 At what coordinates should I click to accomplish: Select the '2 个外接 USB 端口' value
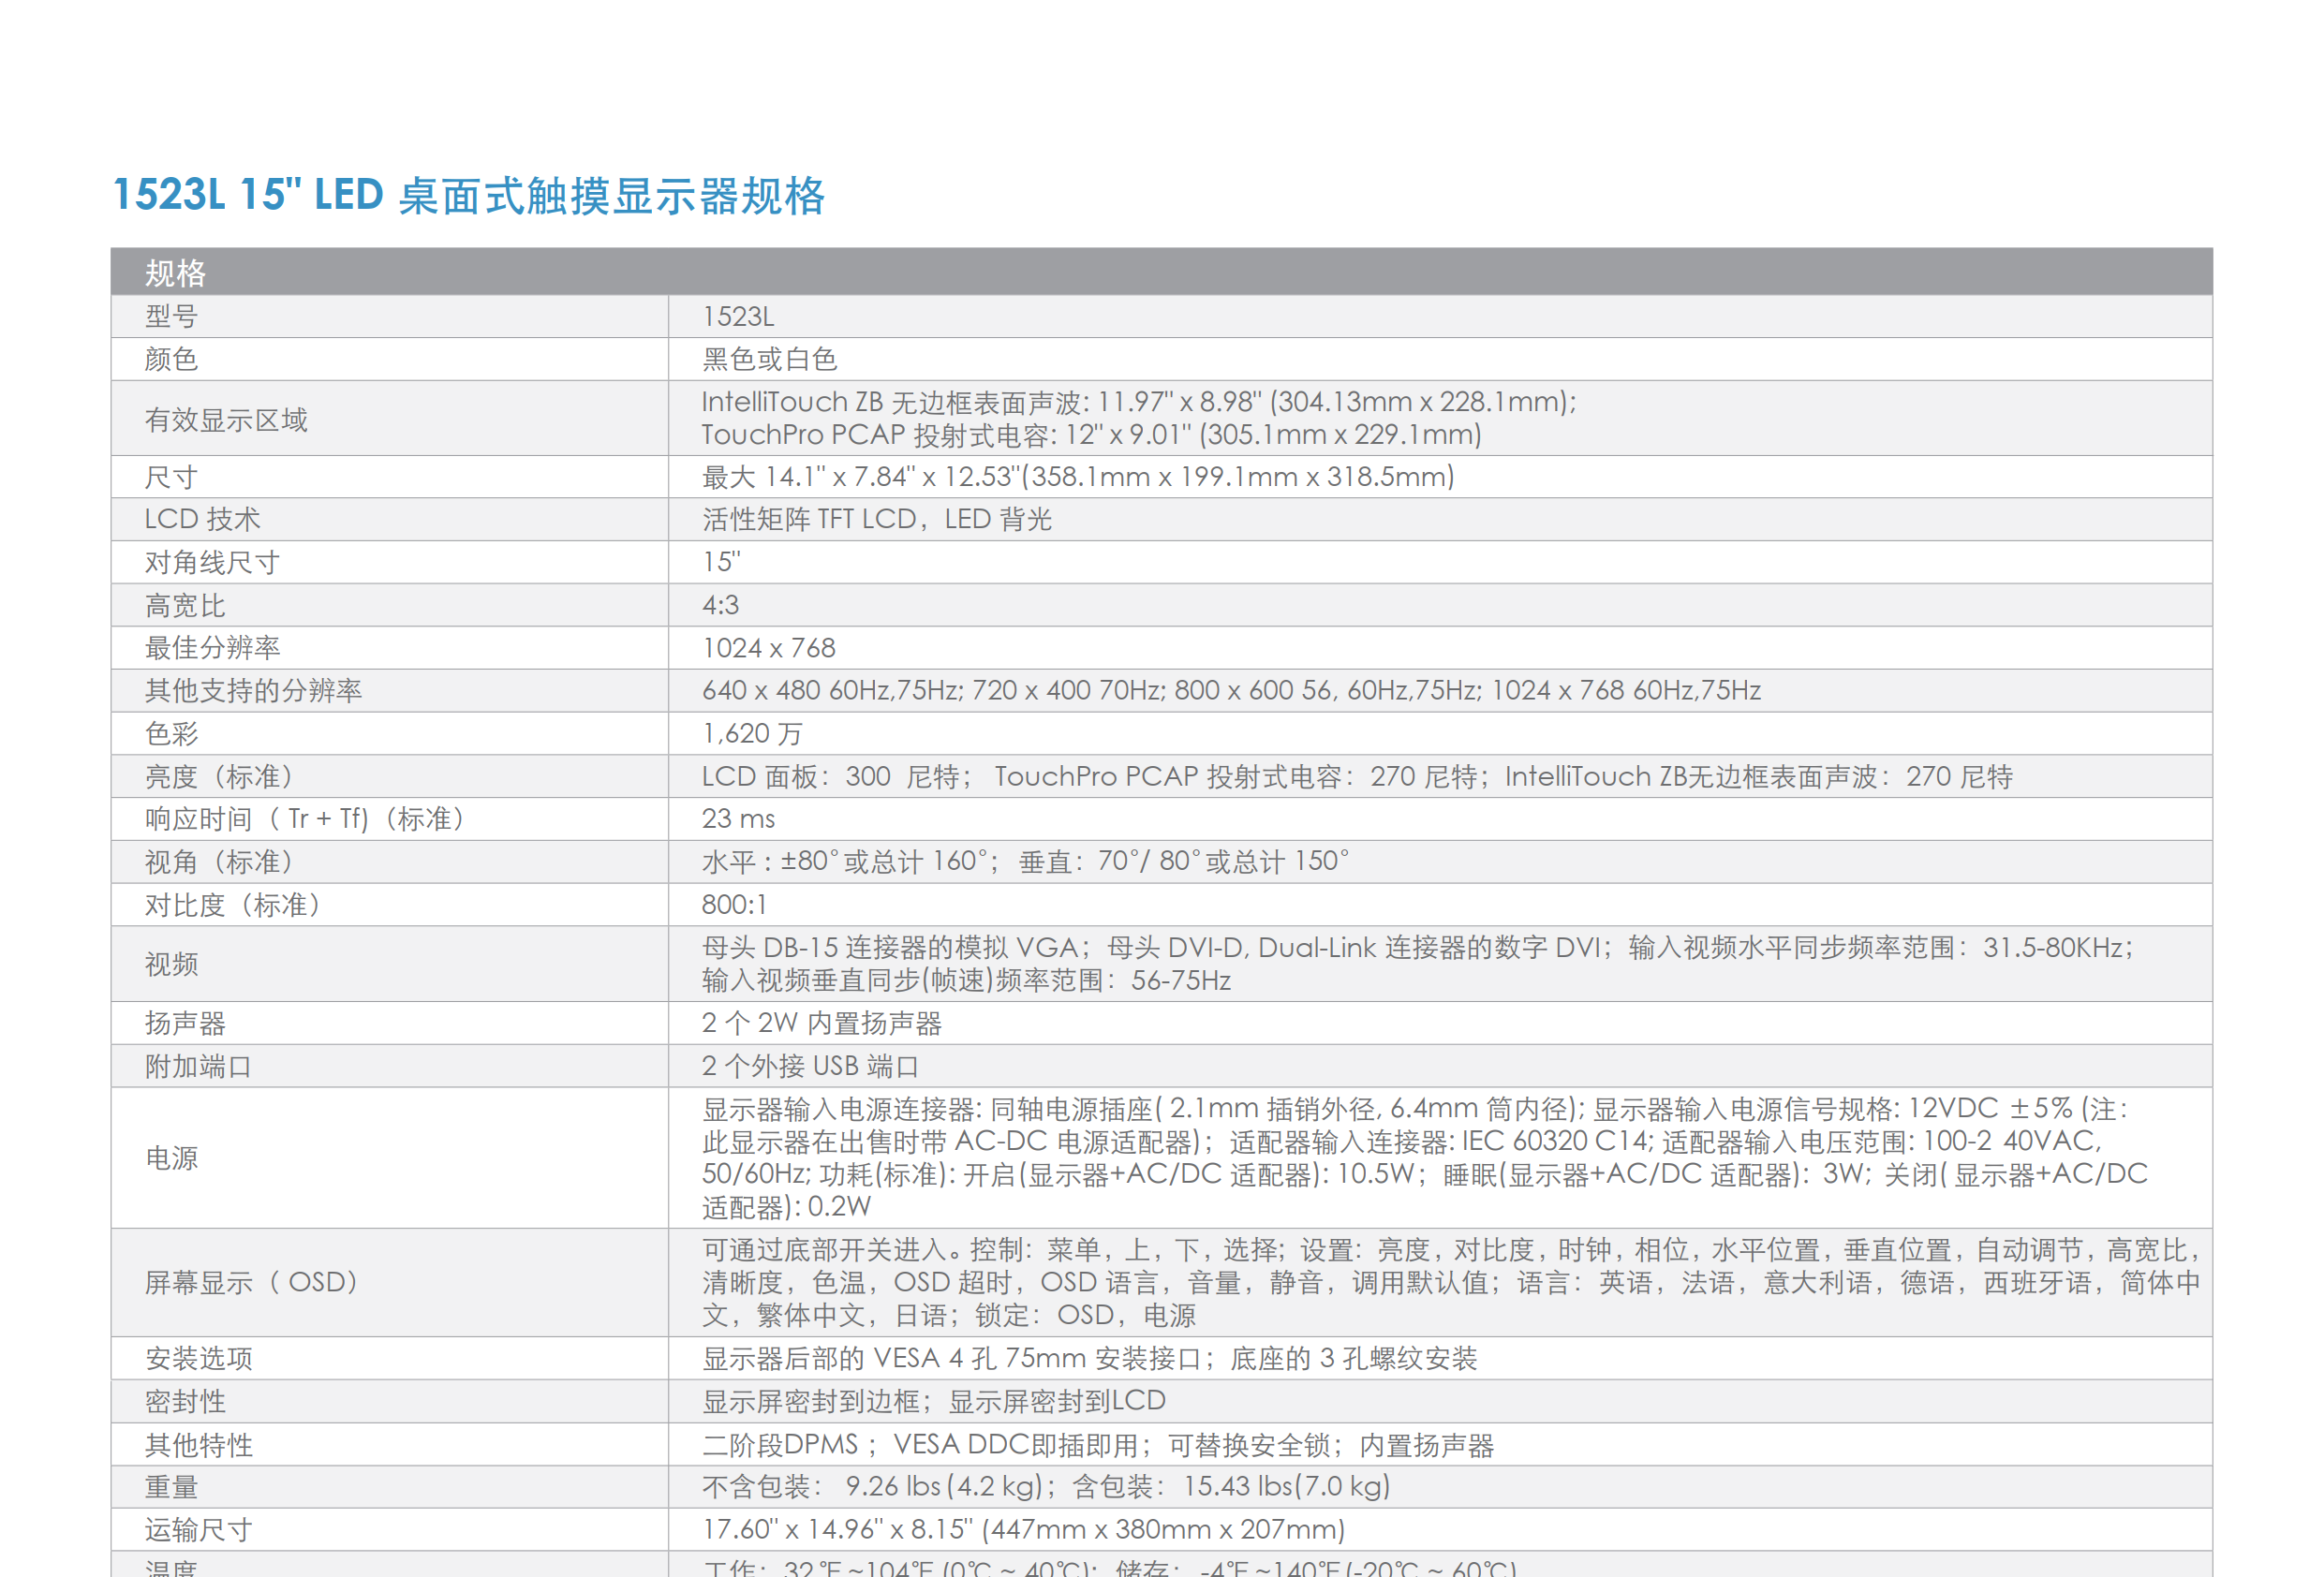(x=810, y=1066)
